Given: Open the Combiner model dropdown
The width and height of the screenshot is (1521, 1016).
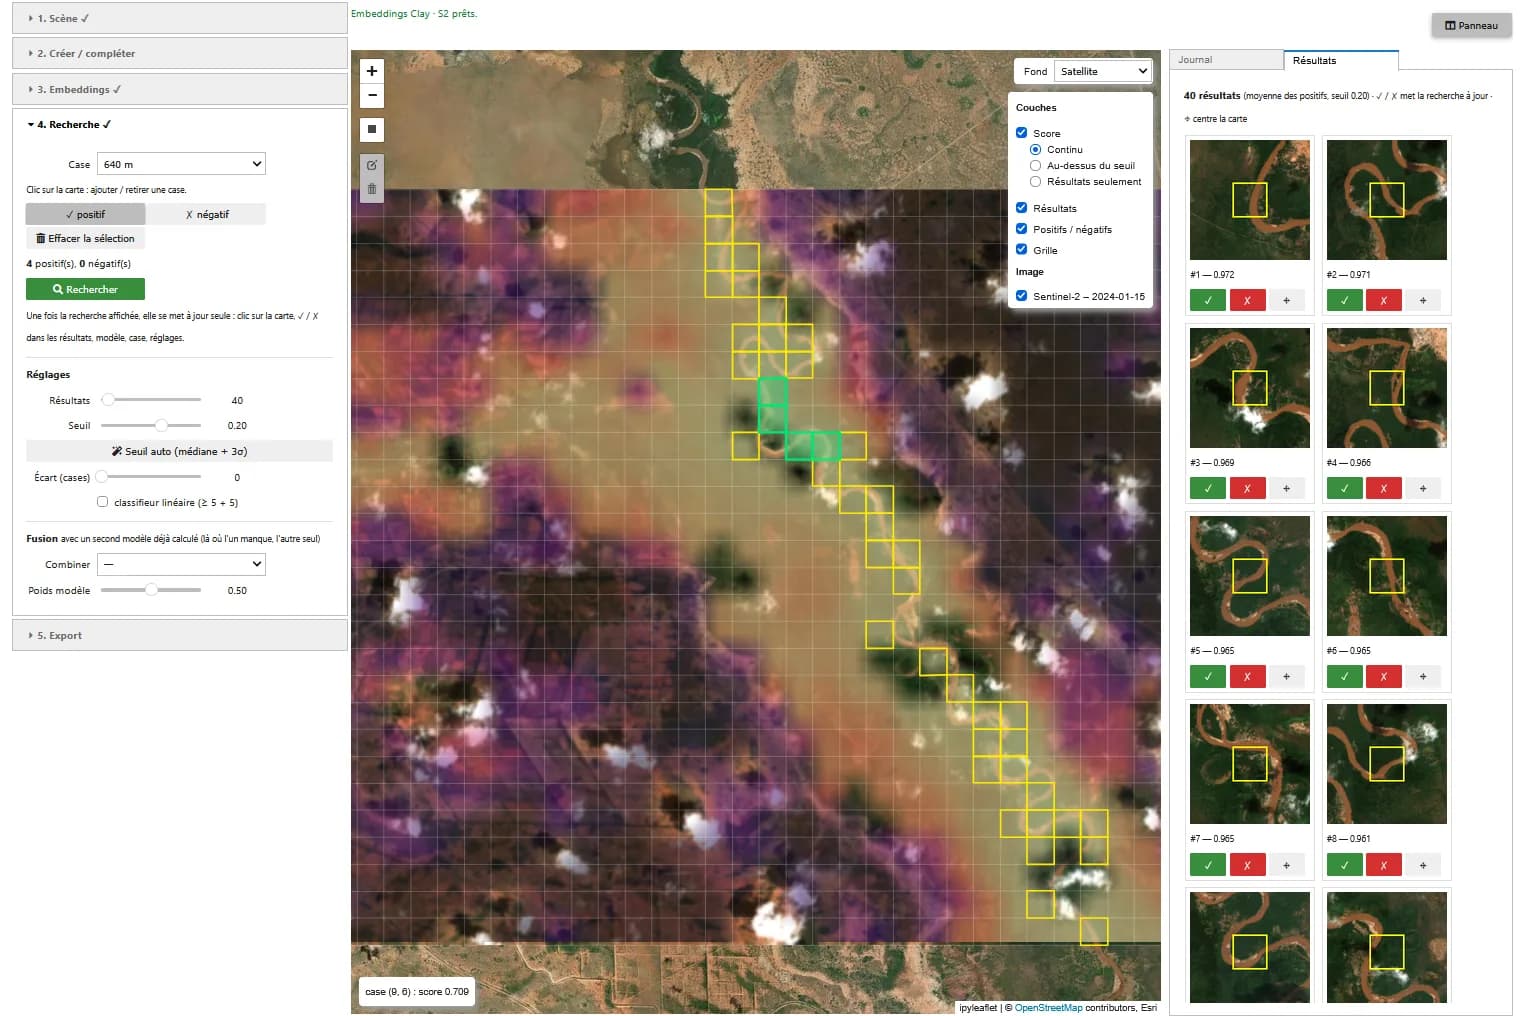Looking at the screenshot, I should click(x=181, y=564).
